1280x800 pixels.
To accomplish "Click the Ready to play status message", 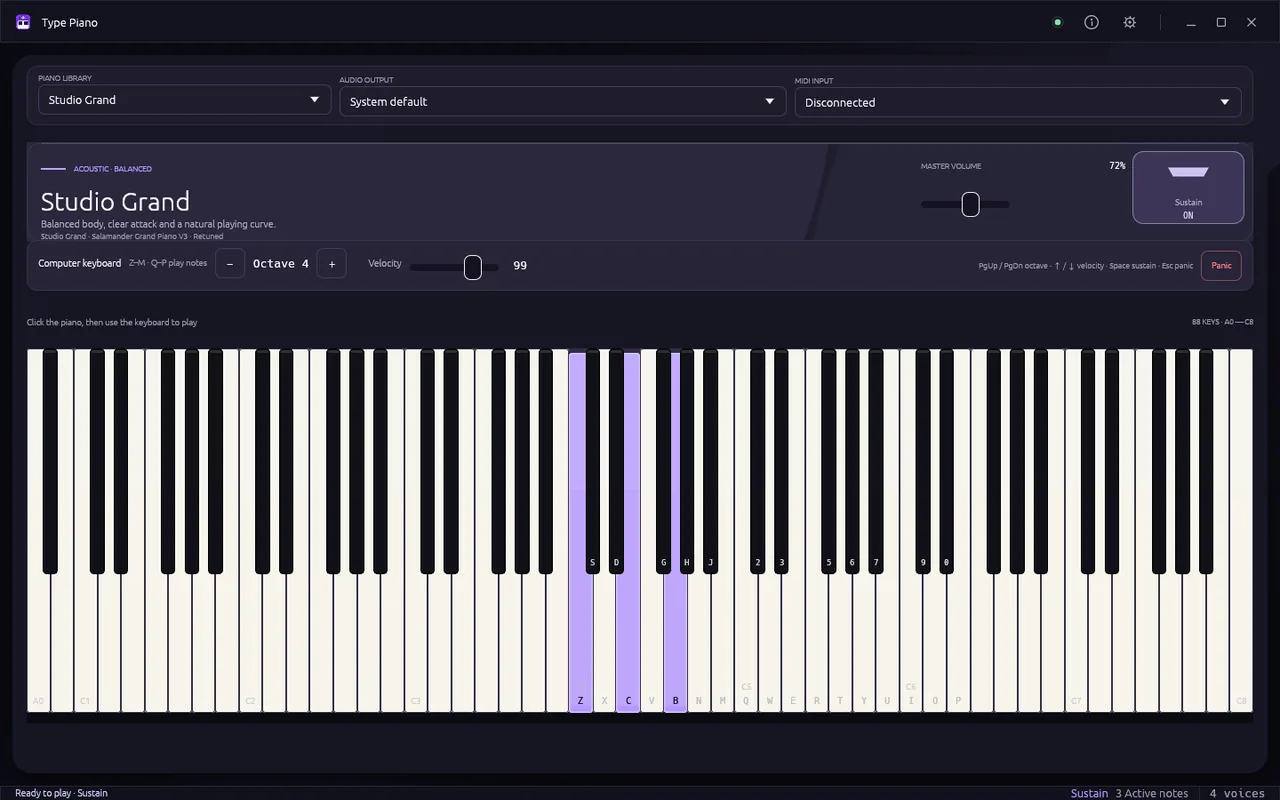I will point(61,793).
